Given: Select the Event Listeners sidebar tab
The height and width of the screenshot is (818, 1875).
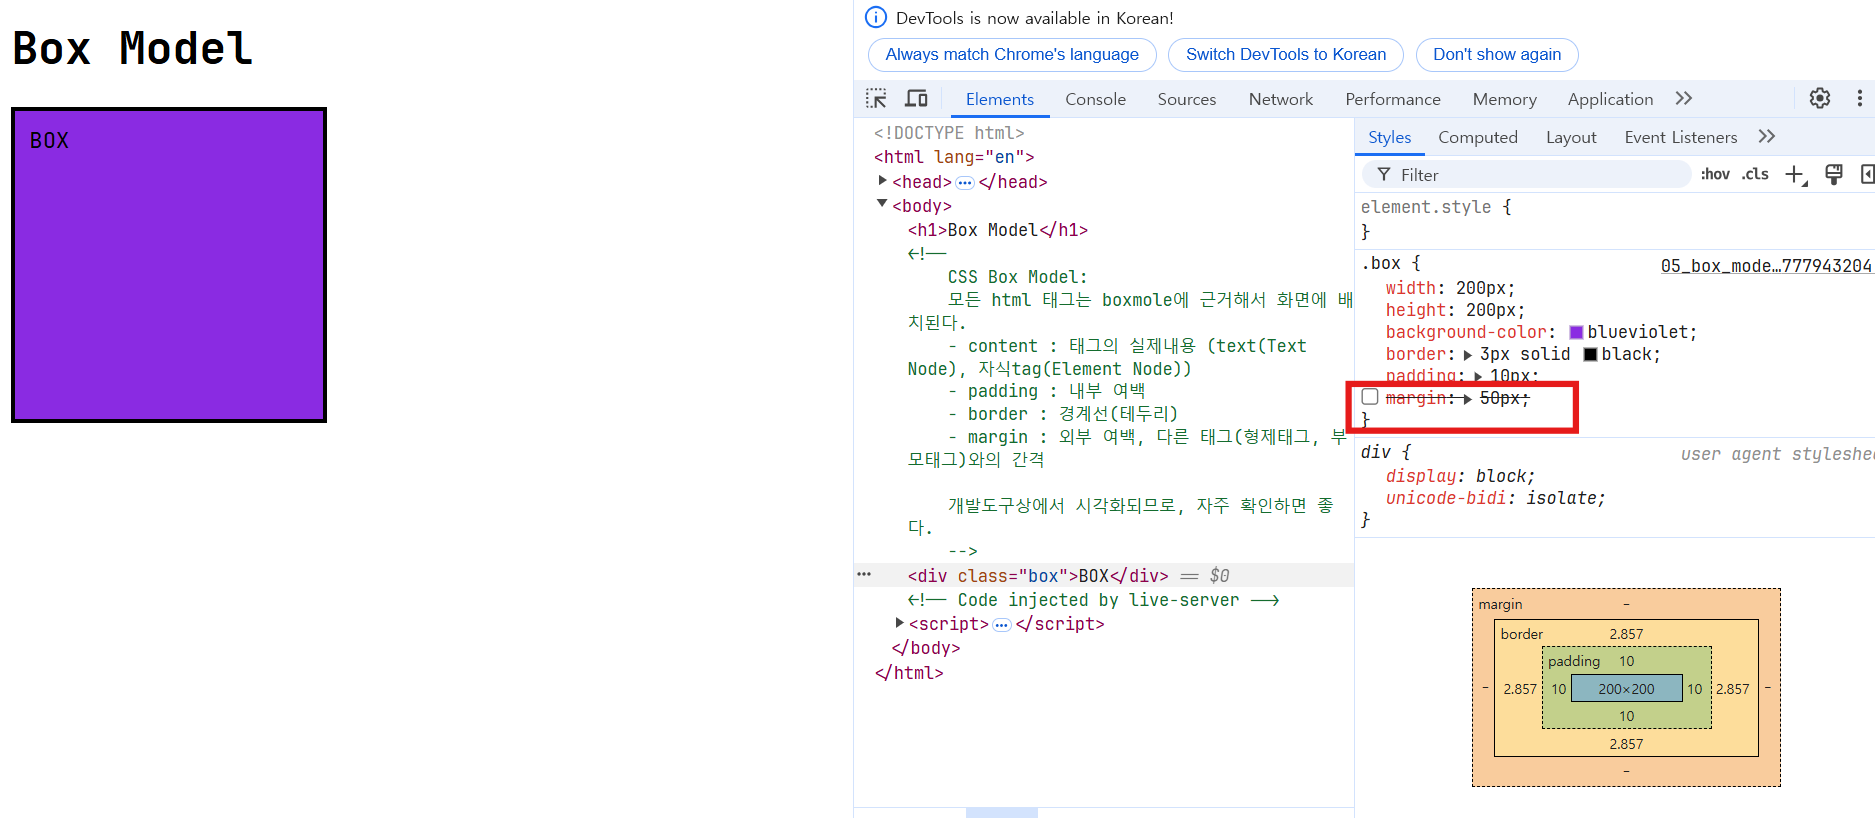Looking at the screenshot, I should tap(1680, 137).
